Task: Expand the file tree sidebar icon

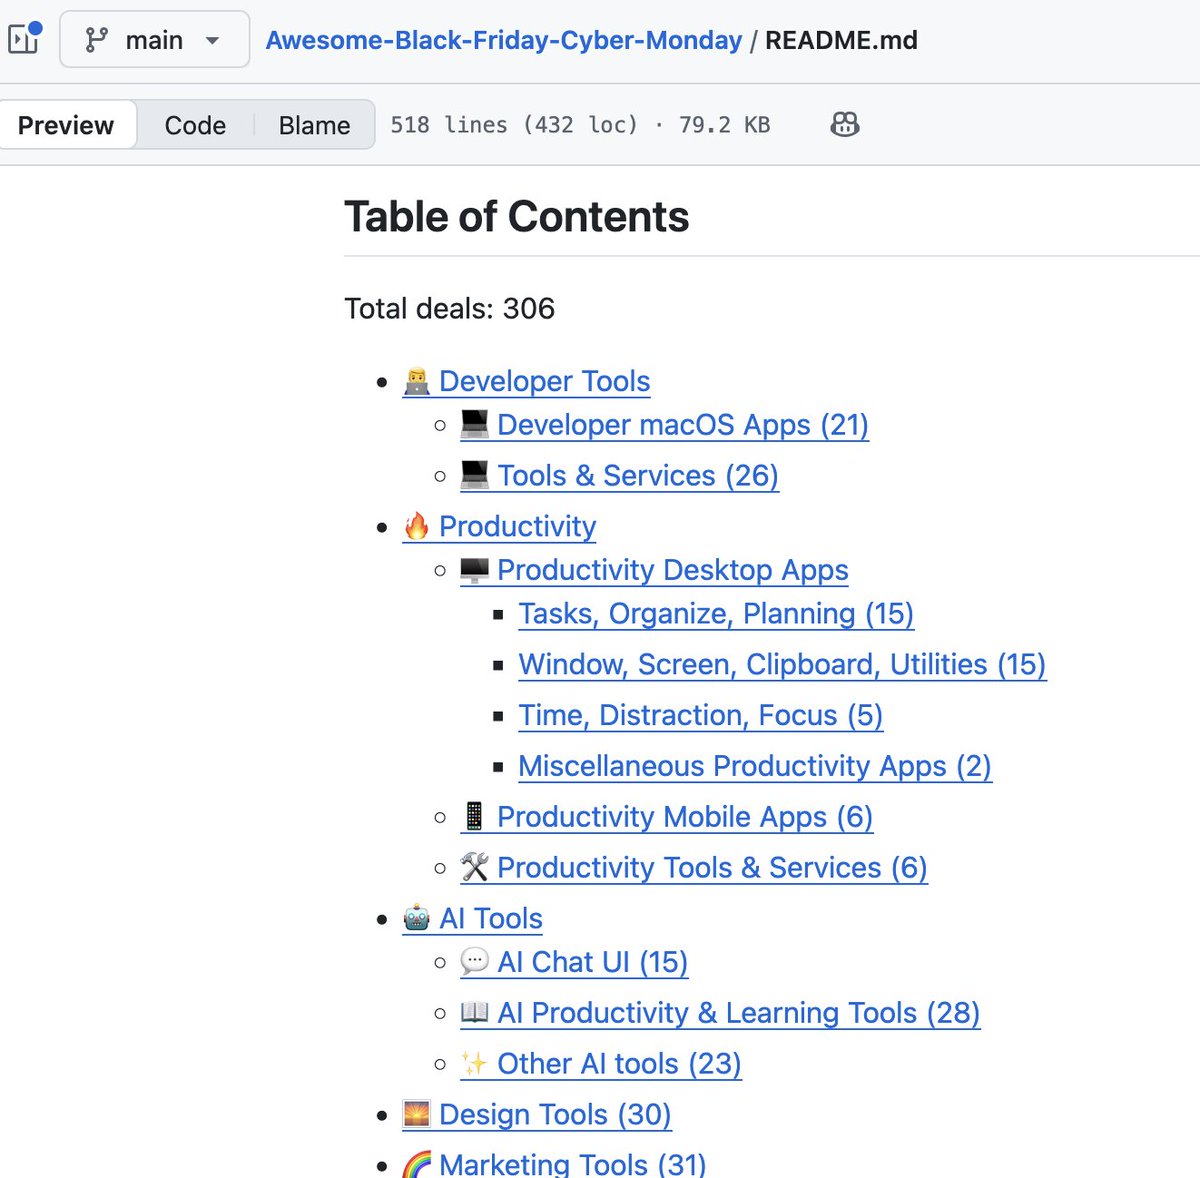Action: [23, 39]
